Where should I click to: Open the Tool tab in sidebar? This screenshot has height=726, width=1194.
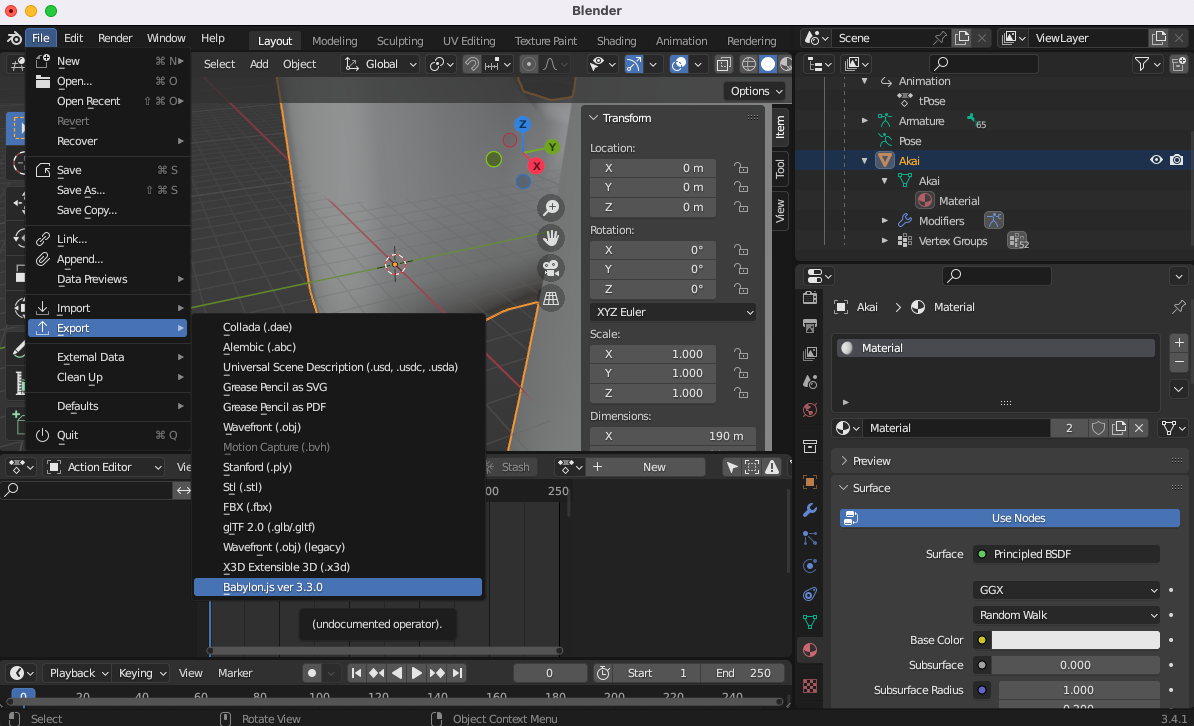[x=780, y=168]
